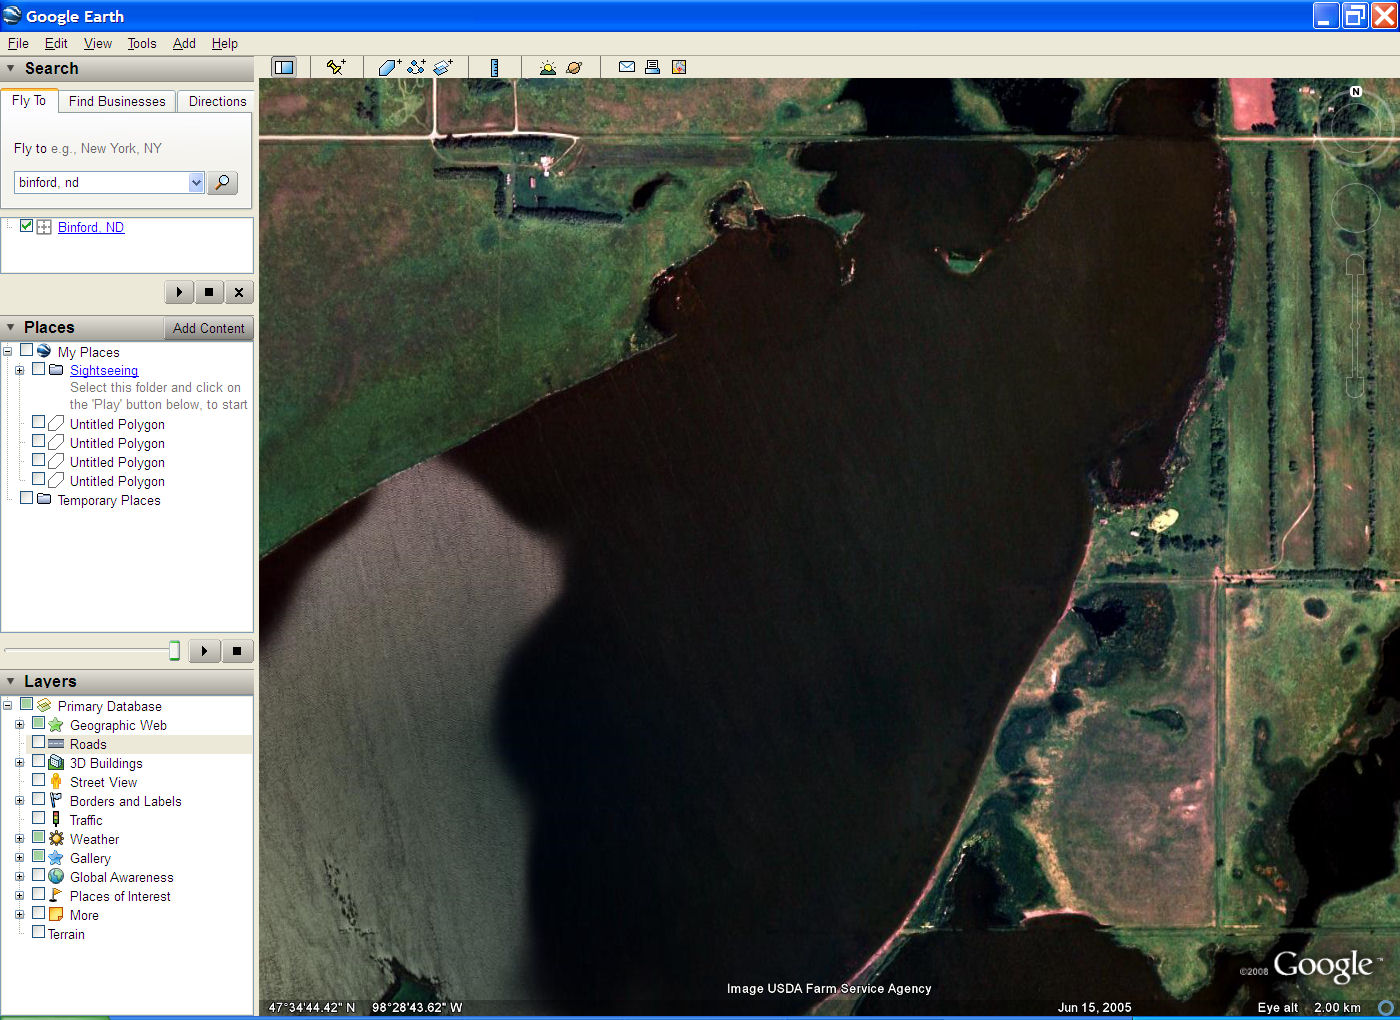The image size is (1400, 1020).
Task: Toggle the sidebar panel toolbar button
Action: tap(284, 67)
